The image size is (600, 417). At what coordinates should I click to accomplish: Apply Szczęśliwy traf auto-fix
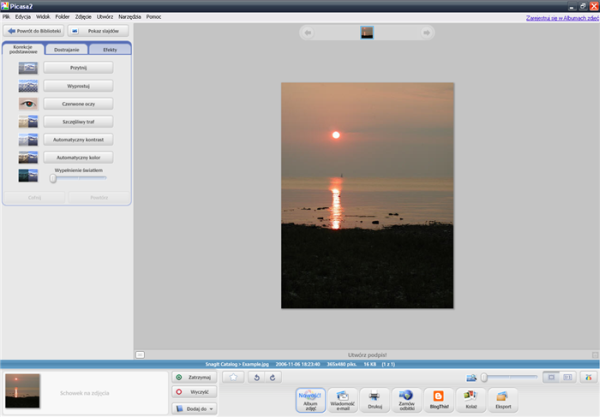coord(78,122)
